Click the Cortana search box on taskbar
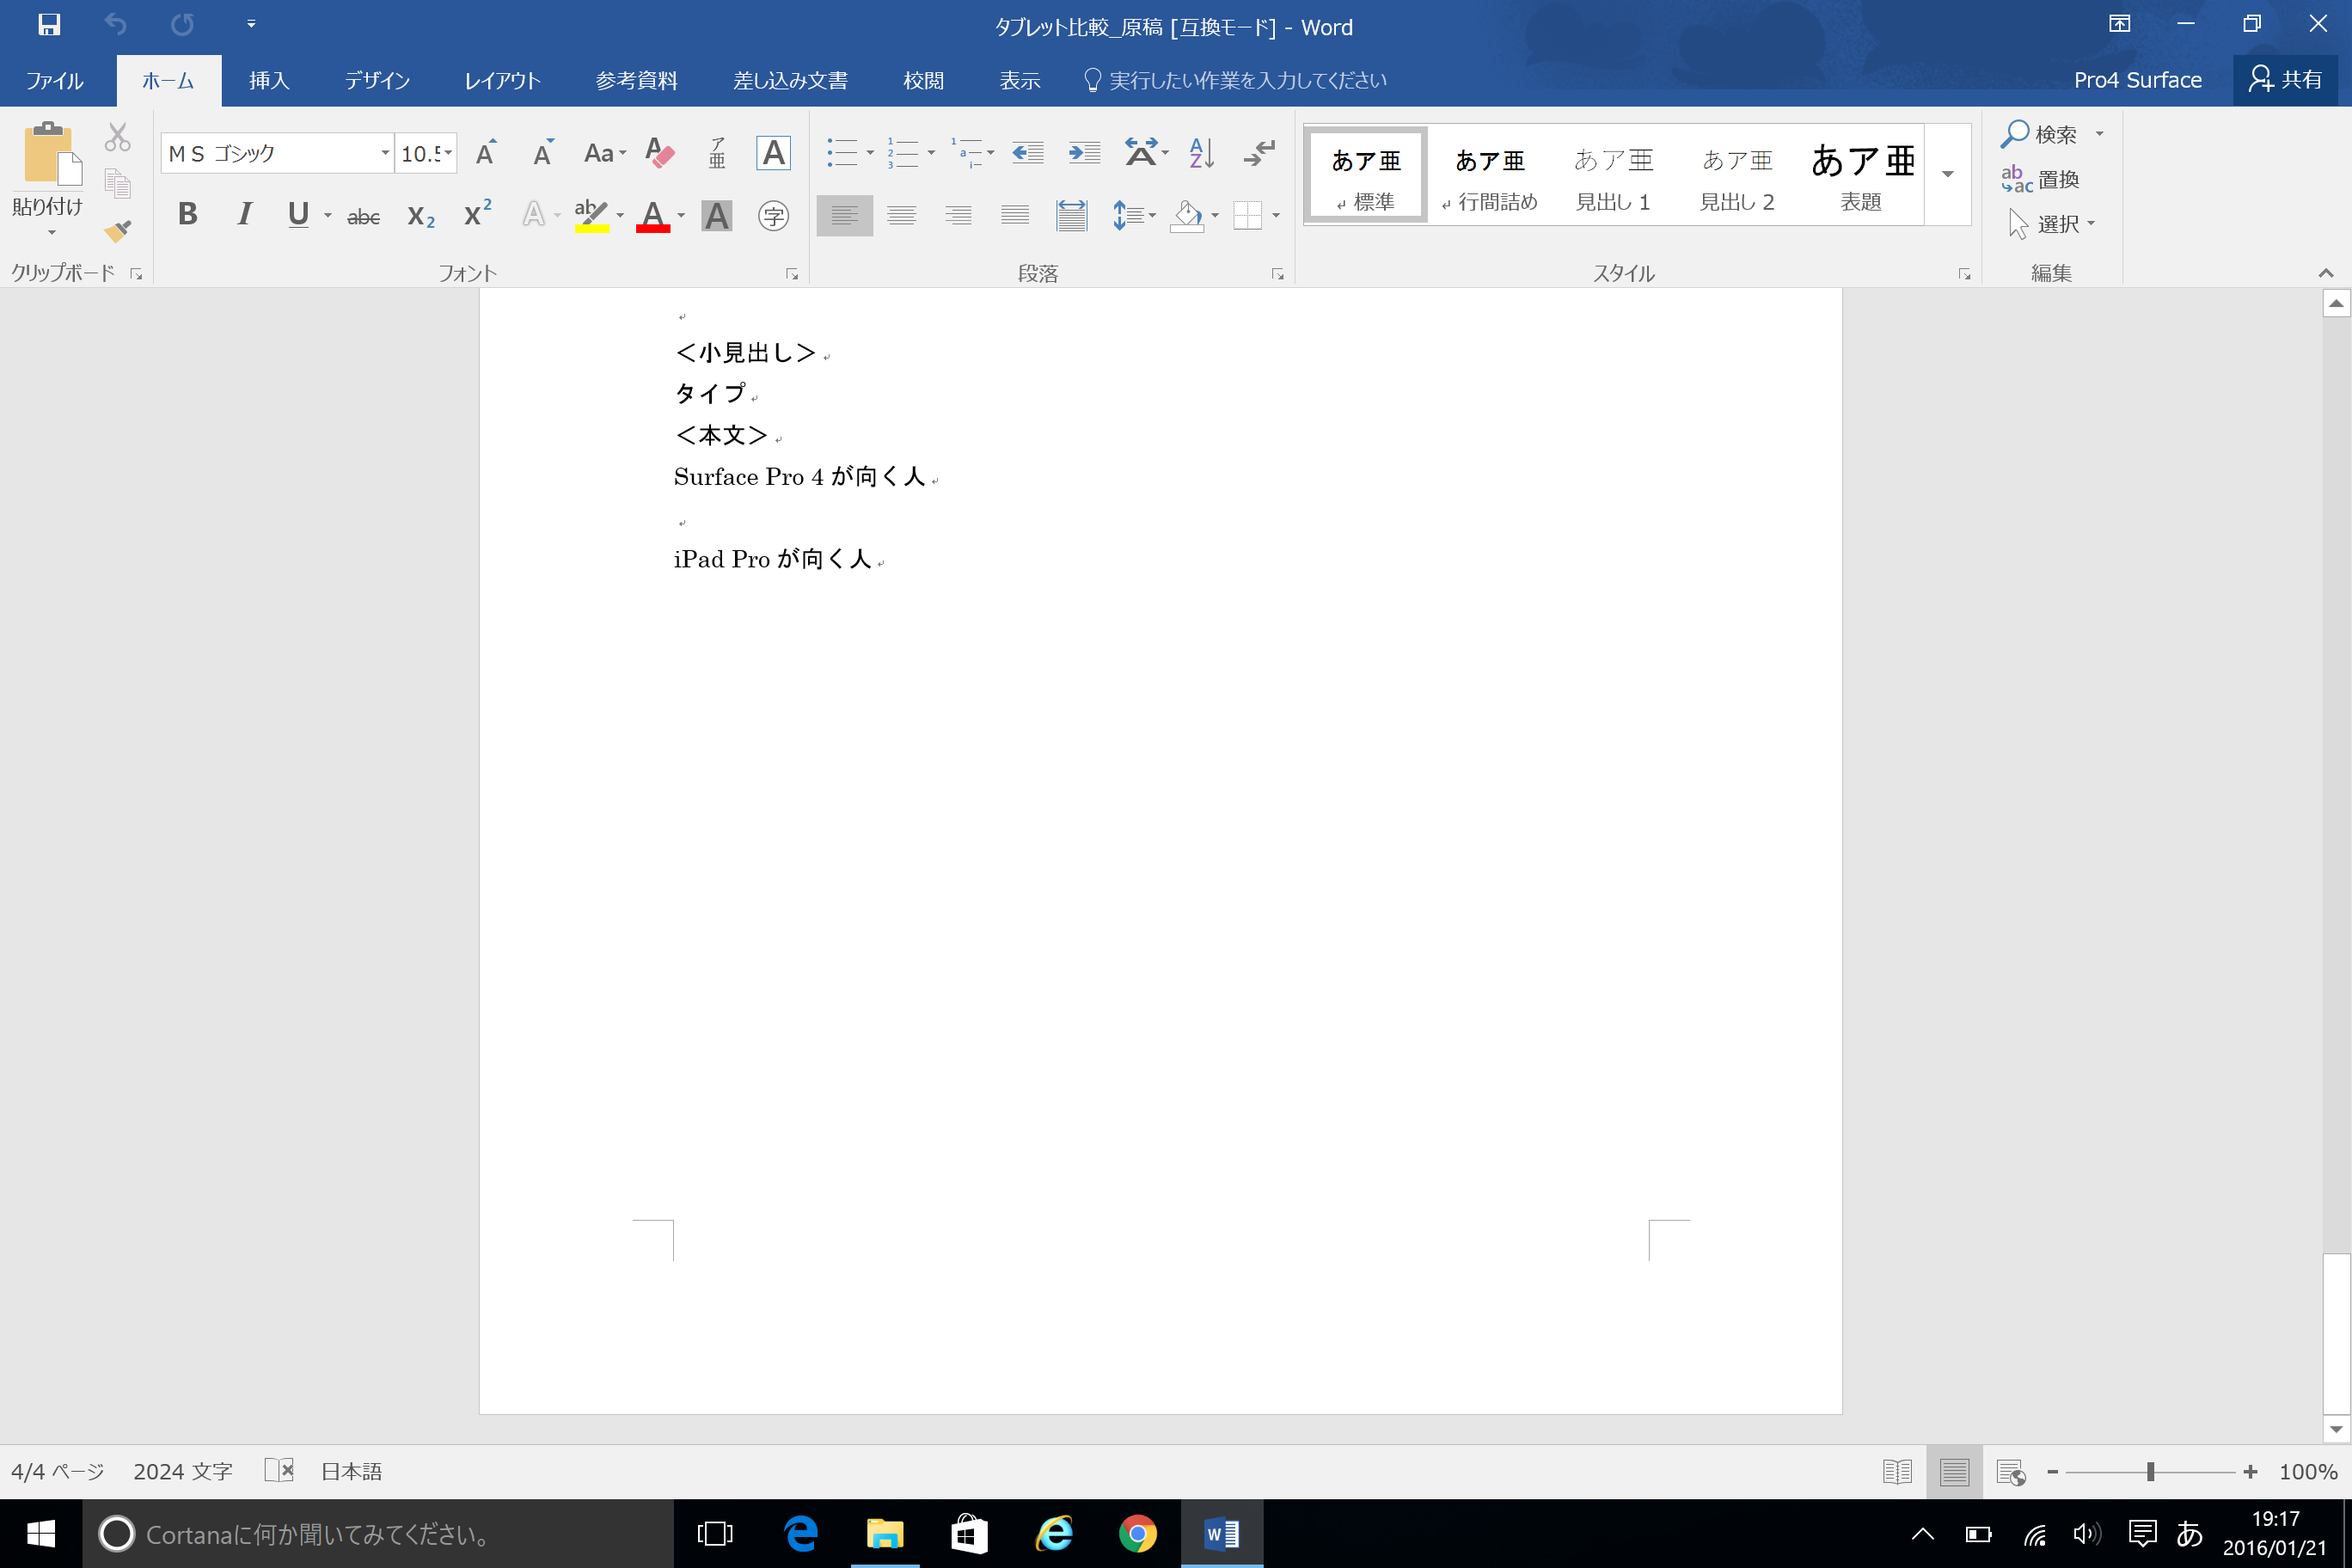 pos(380,1533)
